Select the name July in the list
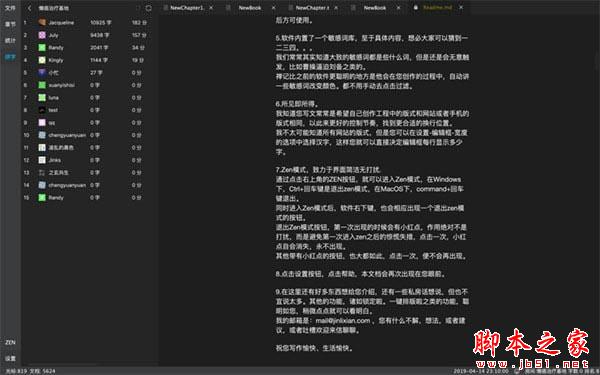 tap(54, 35)
